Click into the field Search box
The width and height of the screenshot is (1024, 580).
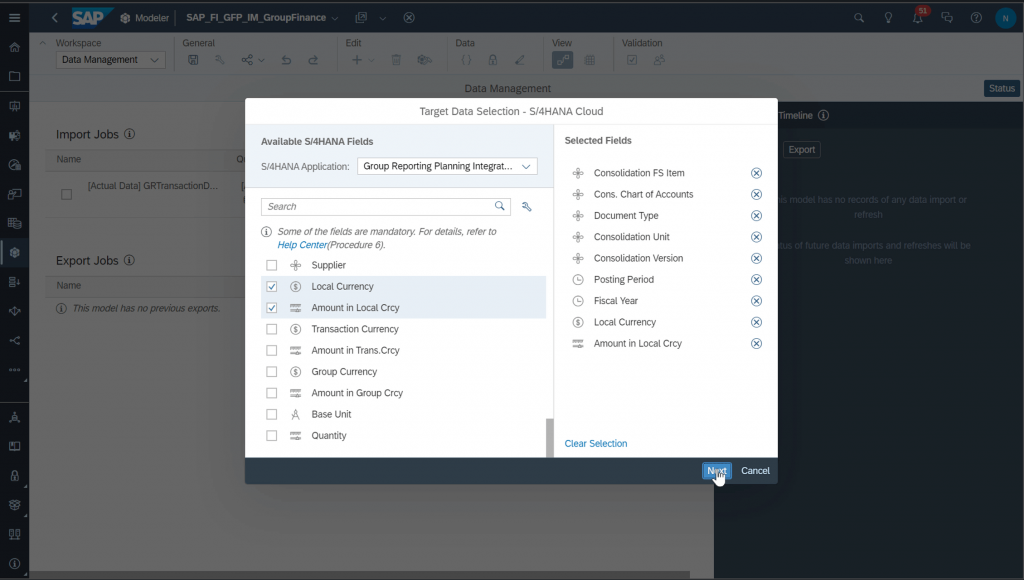click(x=385, y=206)
